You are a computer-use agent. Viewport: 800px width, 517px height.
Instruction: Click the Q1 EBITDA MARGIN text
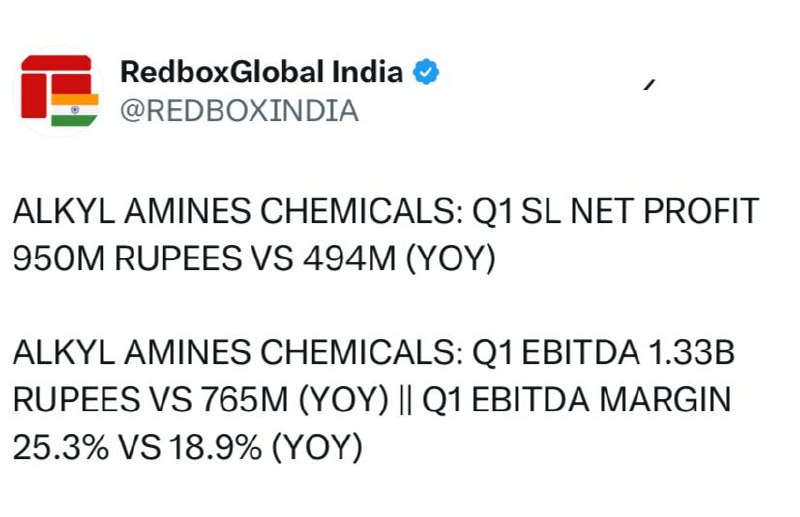coord(577,399)
